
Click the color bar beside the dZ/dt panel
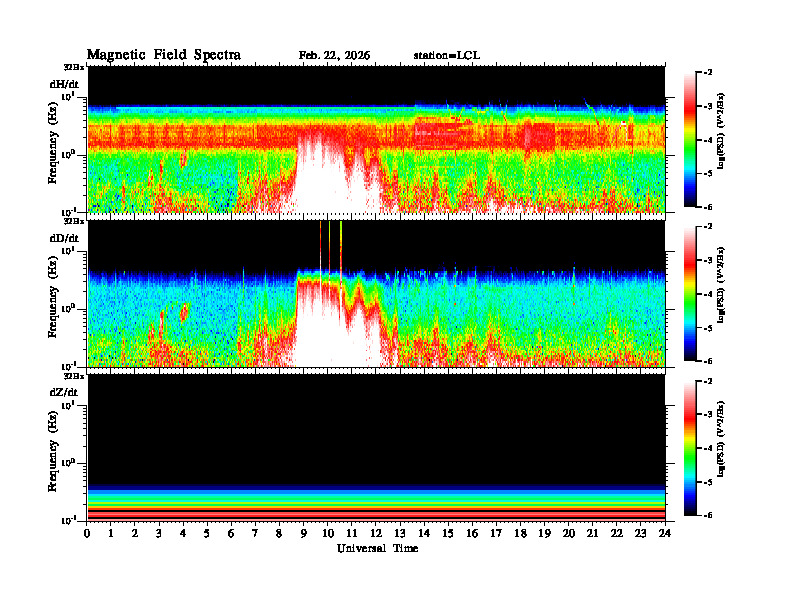click(690, 448)
